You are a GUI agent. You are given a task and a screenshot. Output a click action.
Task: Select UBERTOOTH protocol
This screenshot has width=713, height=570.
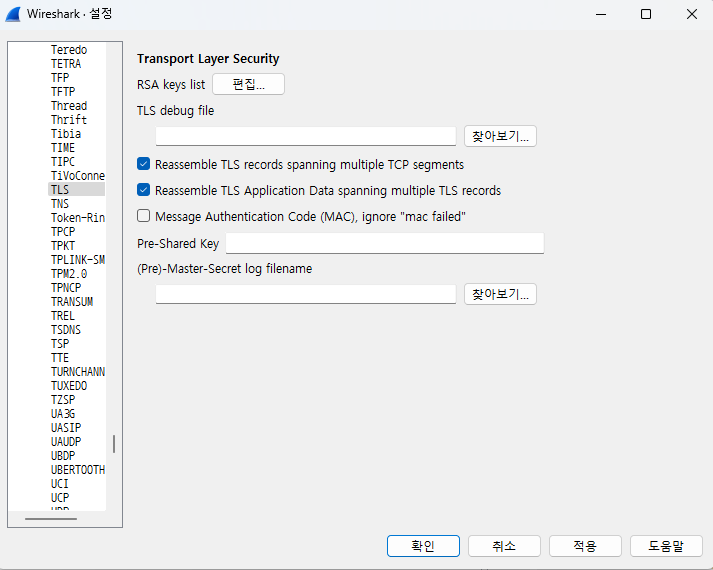78,470
